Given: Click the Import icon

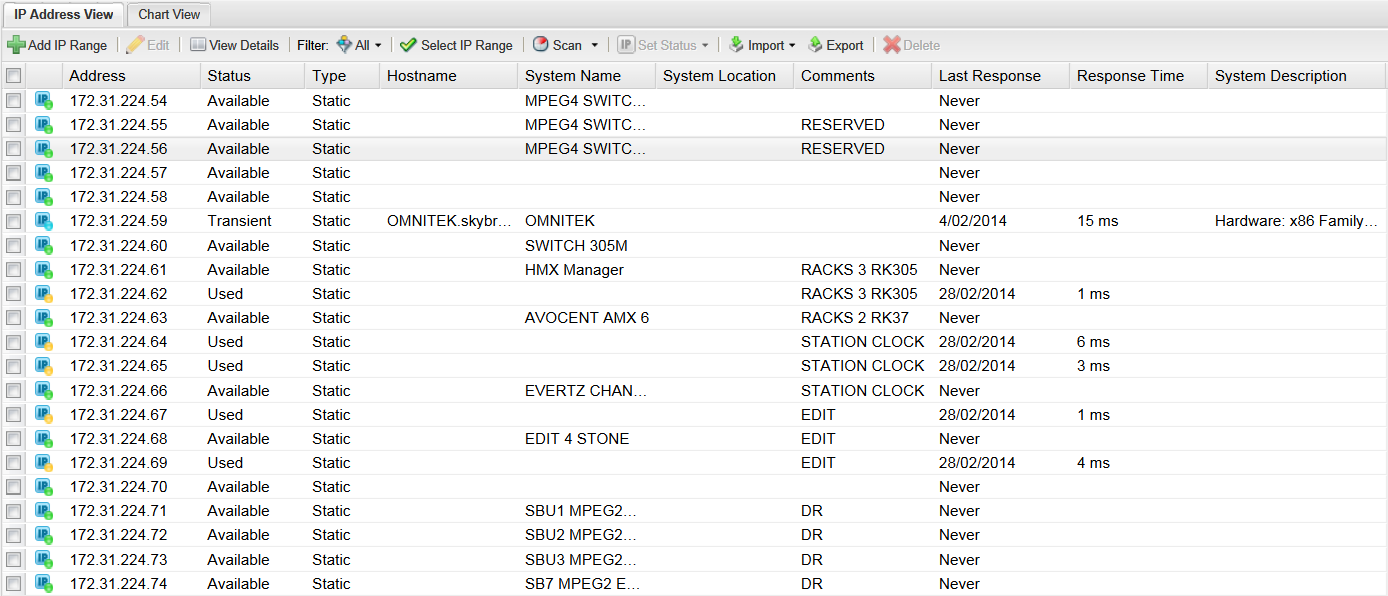Looking at the screenshot, I should click(x=736, y=45).
